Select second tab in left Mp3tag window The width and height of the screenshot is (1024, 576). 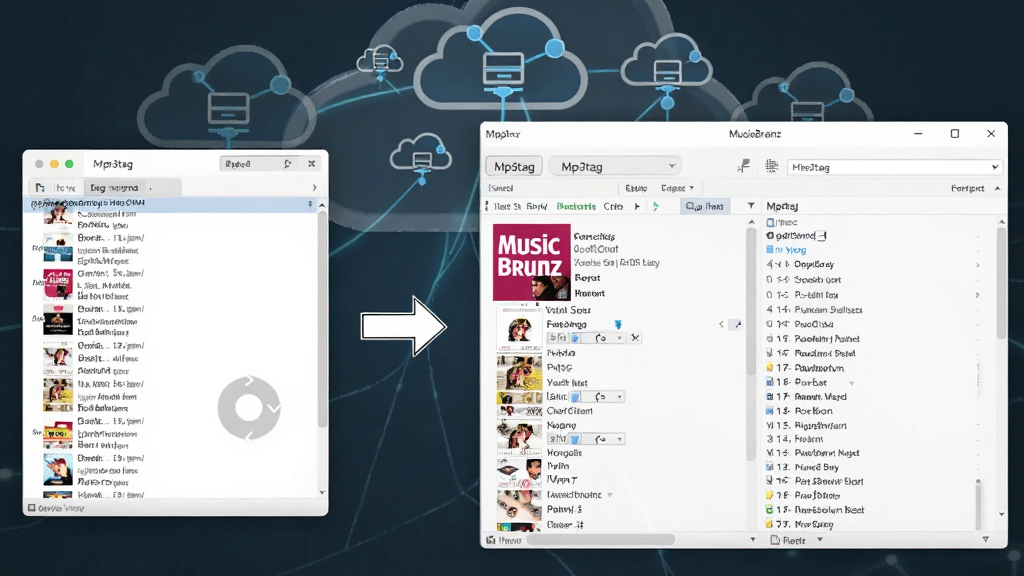[x=65, y=187]
